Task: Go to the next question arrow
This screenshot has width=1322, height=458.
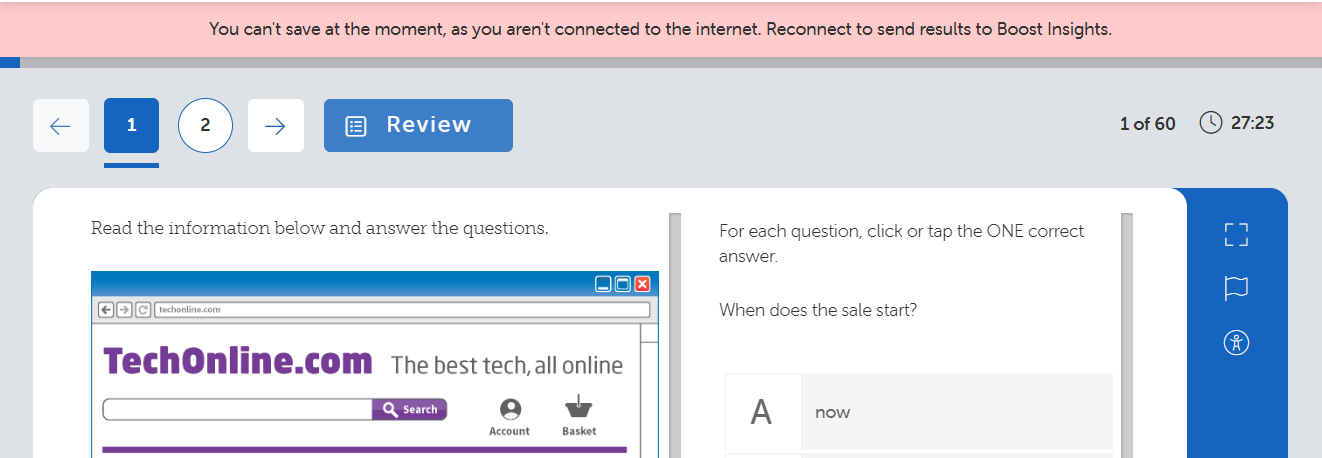Action: (275, 125)
